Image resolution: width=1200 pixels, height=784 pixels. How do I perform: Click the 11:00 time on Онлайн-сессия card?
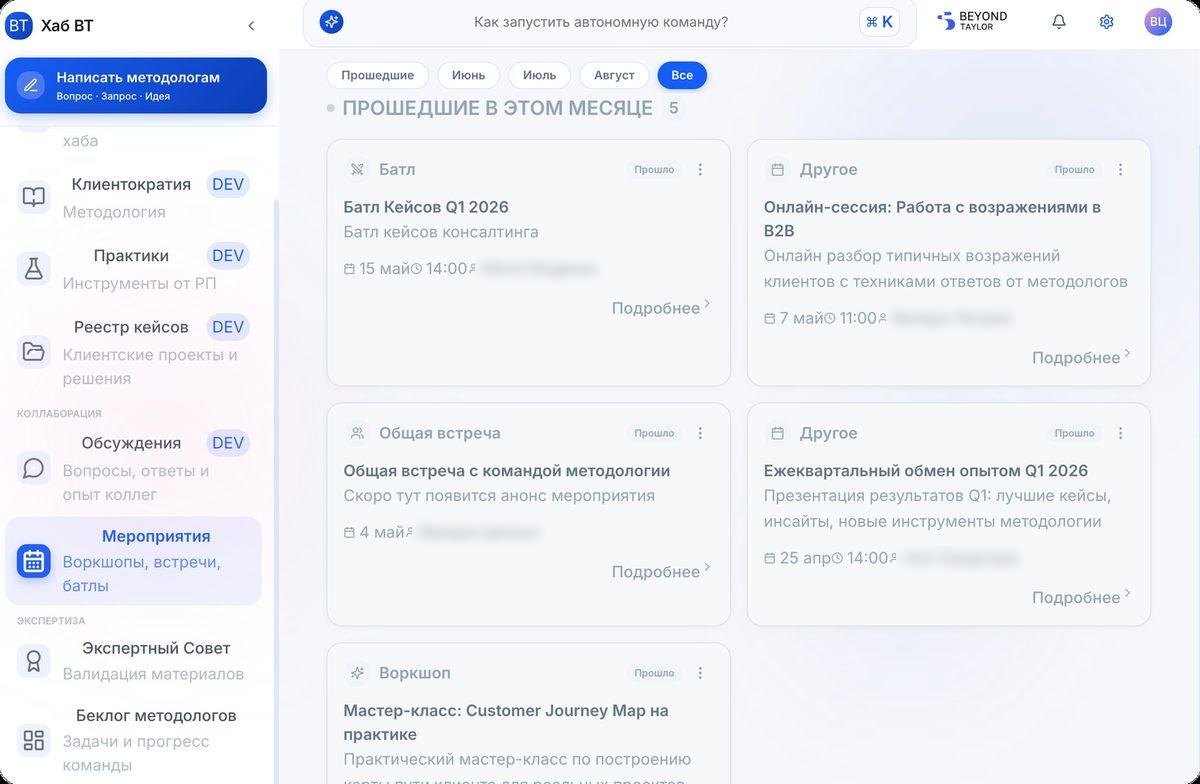coord(858,318)
